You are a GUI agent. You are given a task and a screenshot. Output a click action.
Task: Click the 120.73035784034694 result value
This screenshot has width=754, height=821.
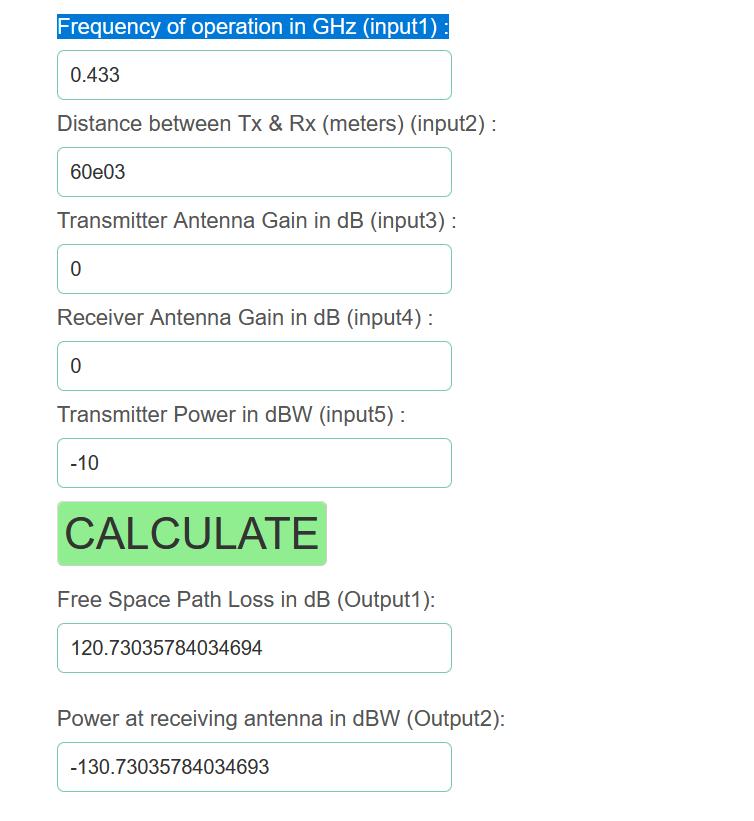[x=166, y=648]
